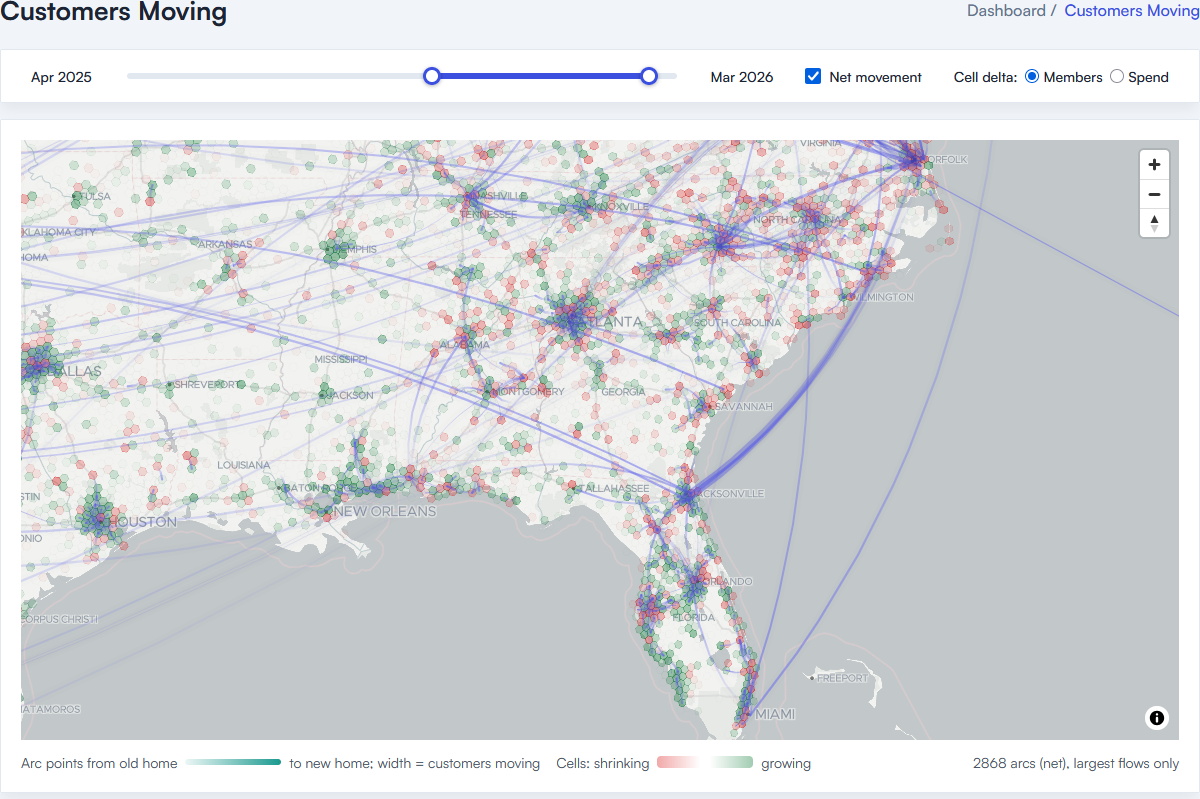1200x799 pixels.
Task: Select the Members cell delta radio
Action: pyautogui.click(x=1032, y=76)
